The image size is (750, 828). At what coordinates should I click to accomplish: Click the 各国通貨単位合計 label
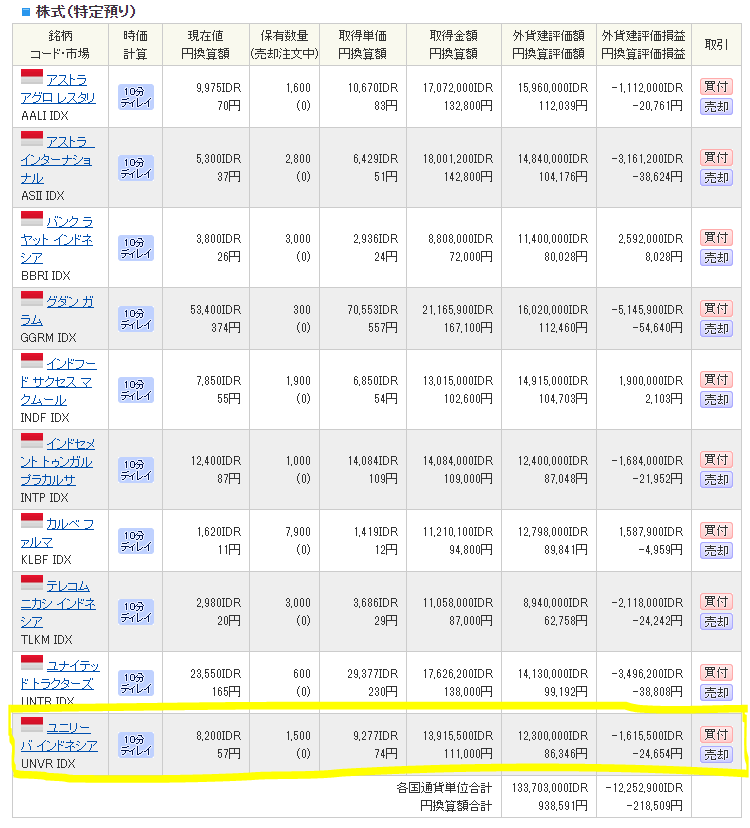[x=444, y=788]
